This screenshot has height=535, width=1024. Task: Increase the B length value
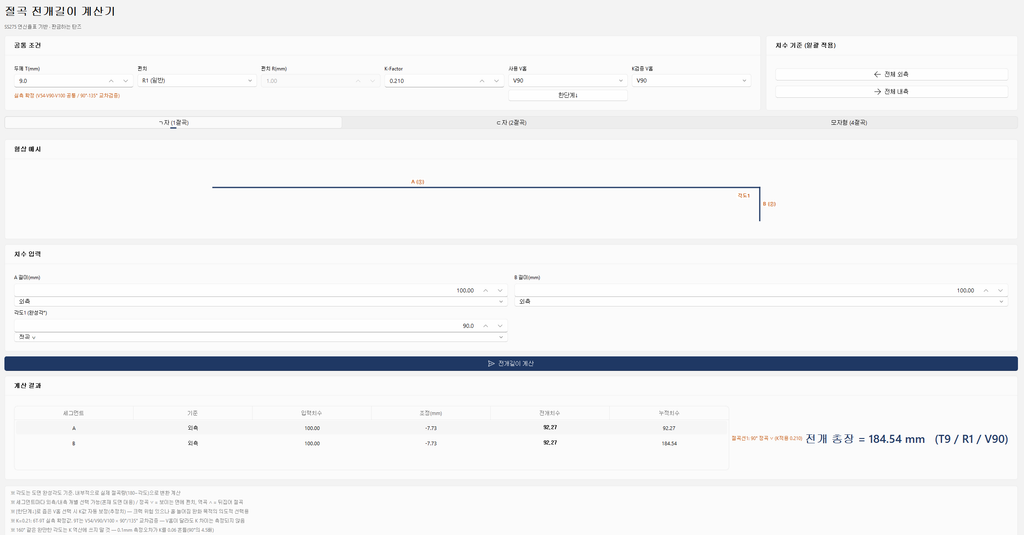[985, 291]
